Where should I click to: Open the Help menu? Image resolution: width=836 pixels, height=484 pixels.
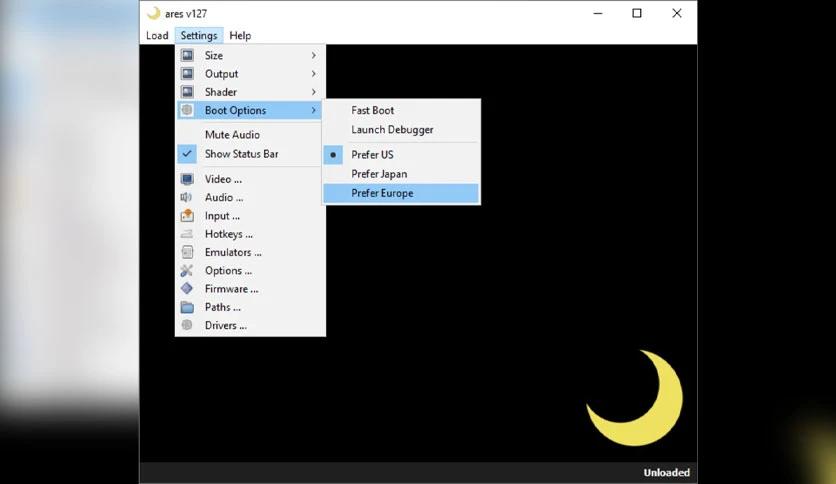click(x=240, y=36)
